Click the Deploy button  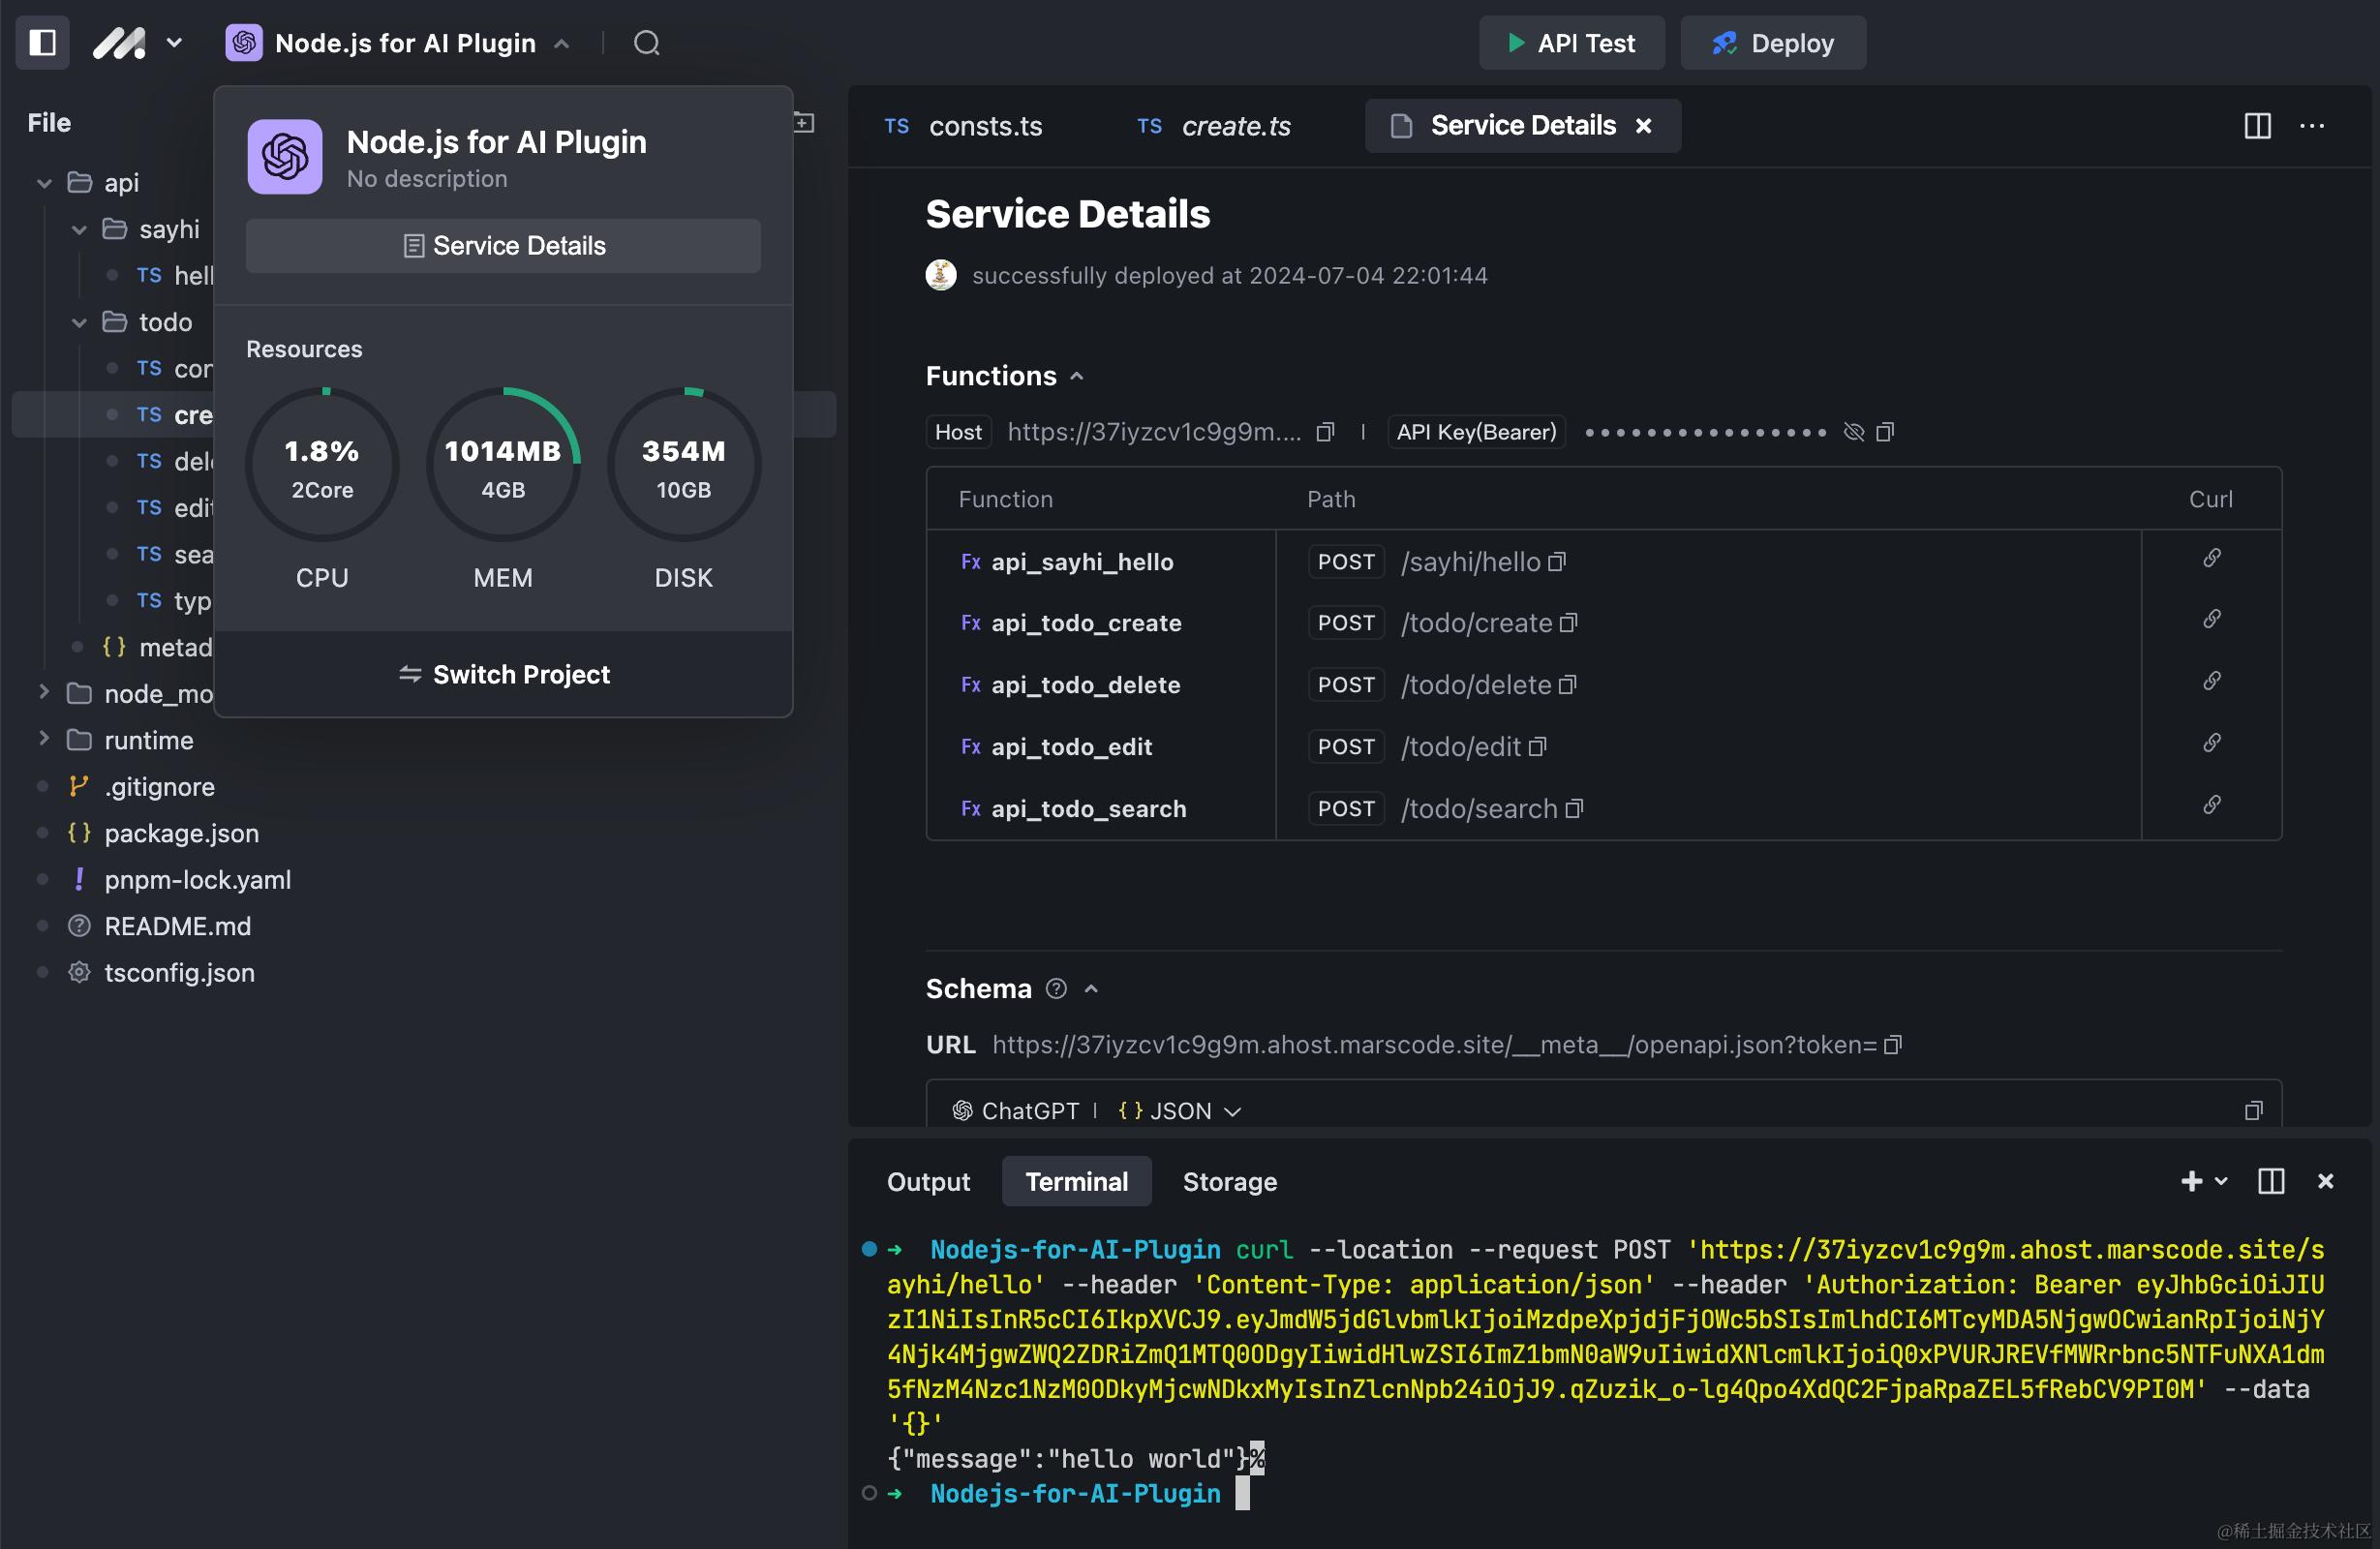pyautogui.click(x=1772, y=43)
